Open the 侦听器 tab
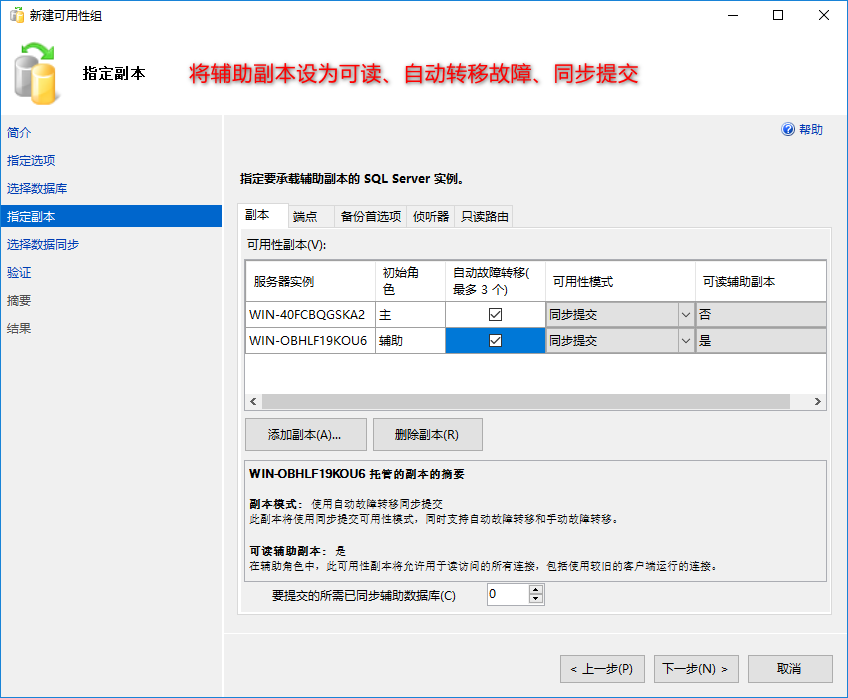The width and height of the screenshot is (848, 698). pos(431,217)
